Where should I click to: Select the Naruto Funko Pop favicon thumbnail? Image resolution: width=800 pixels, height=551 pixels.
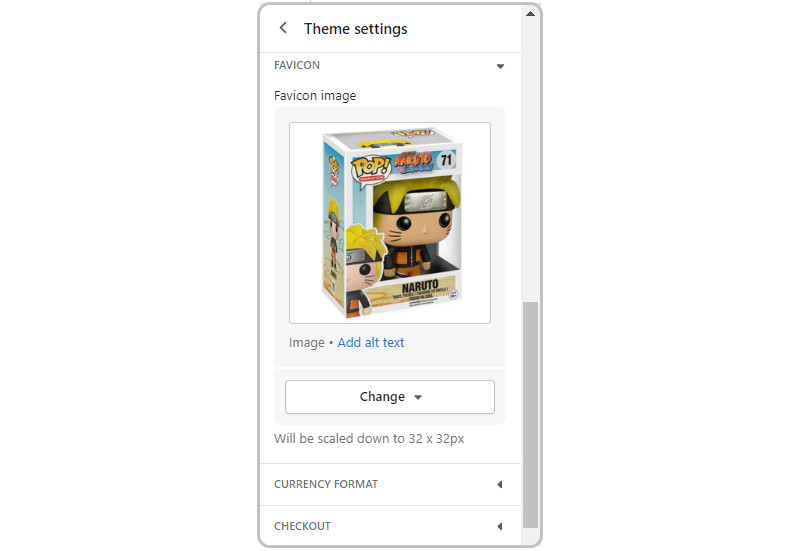[x=390, y=223]
